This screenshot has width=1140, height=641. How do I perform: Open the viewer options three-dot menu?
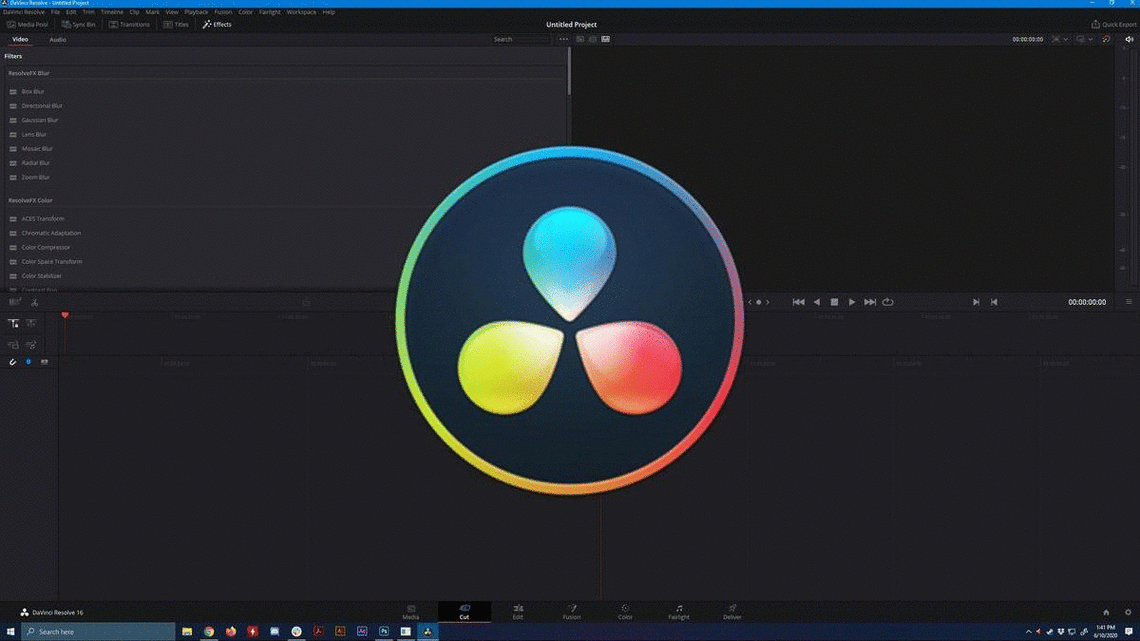click(563, 39)
